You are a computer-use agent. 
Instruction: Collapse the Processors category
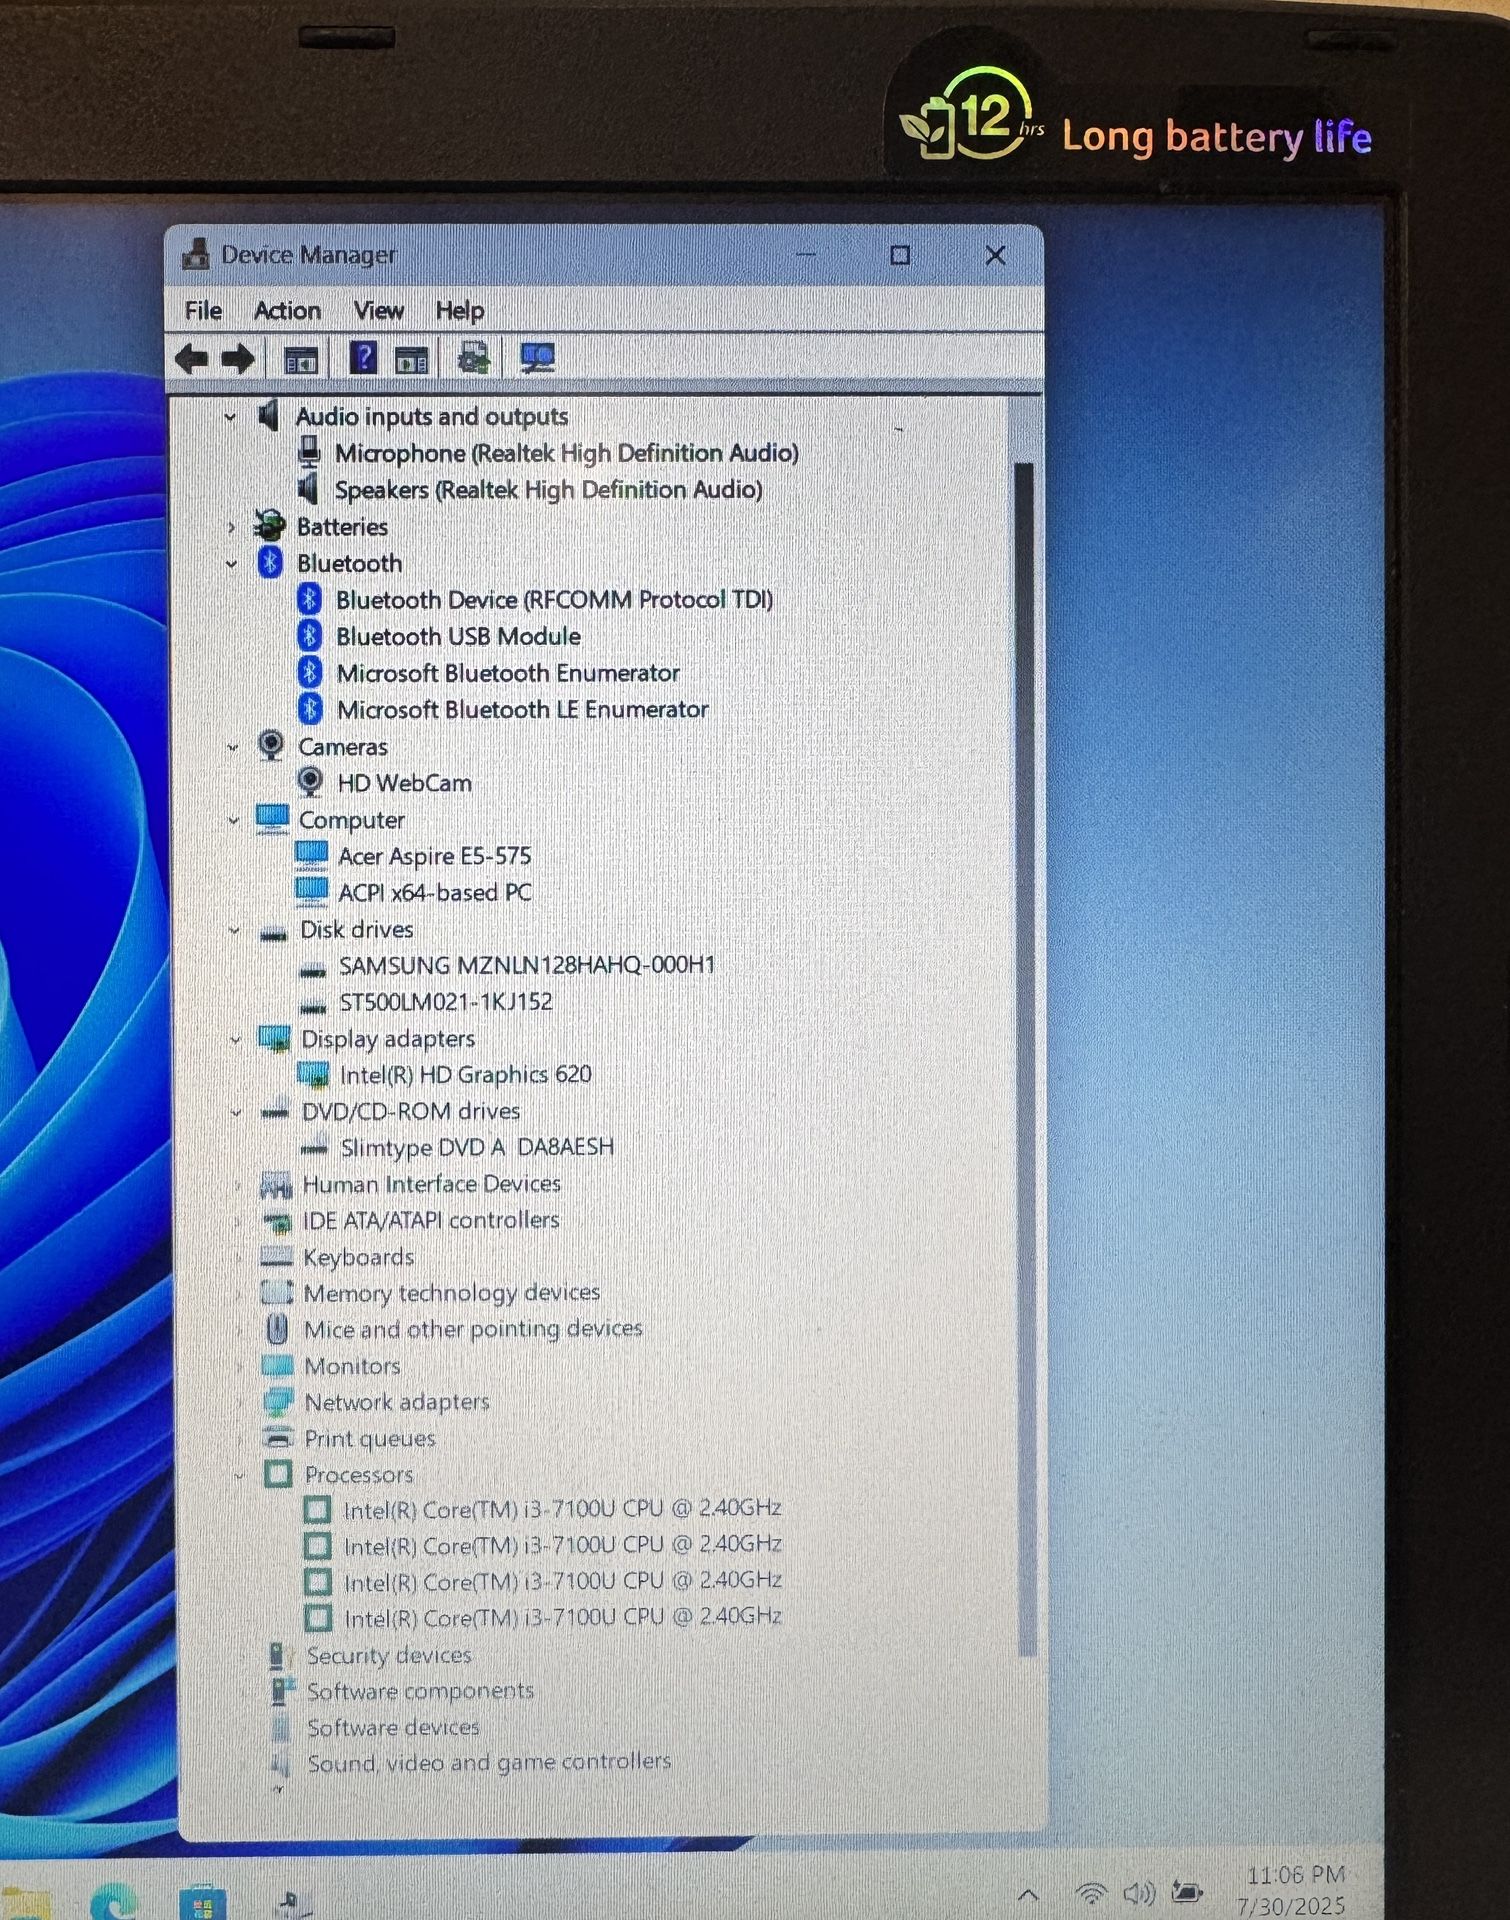coord(239,1475)
